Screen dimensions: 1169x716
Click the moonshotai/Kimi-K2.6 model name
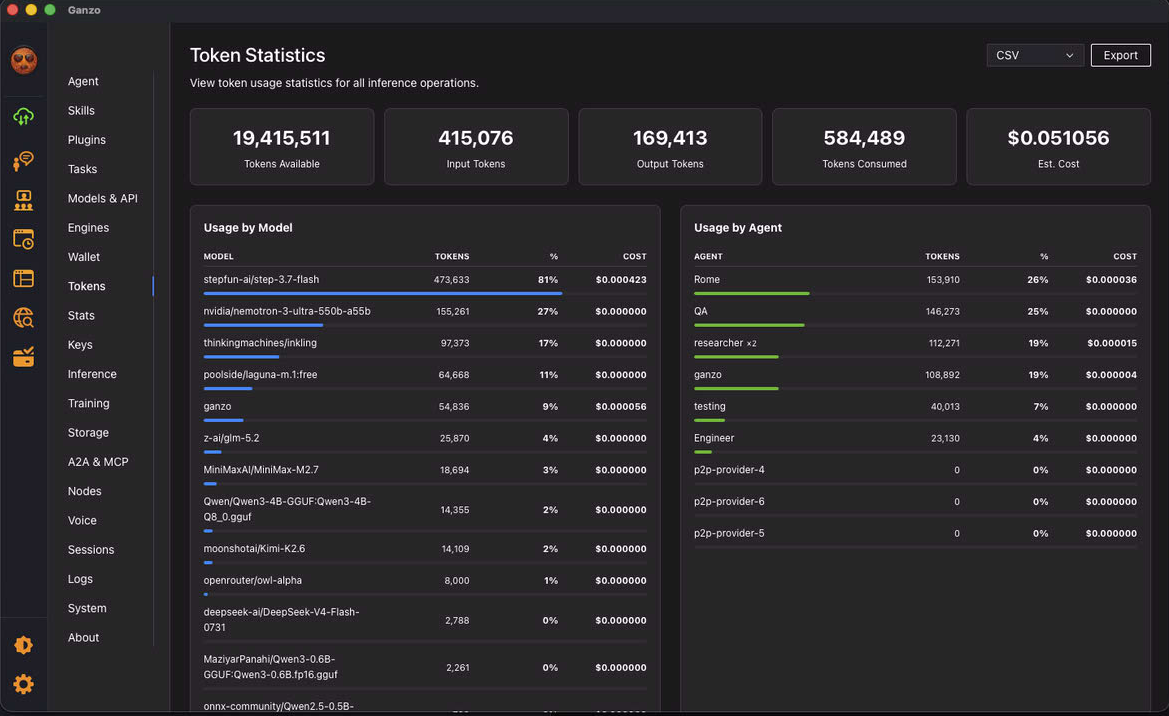254,548
